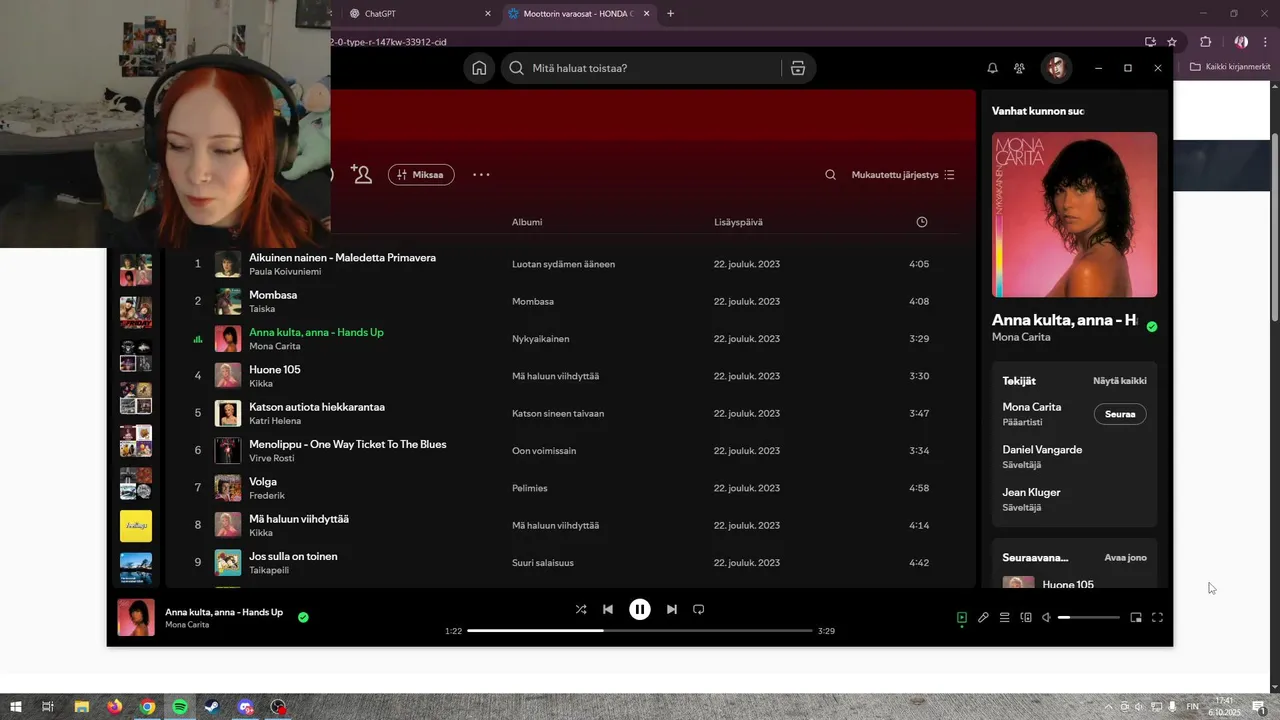The width and height of the screenshot is (1280, 720).
Task: Close the ChatGPT tab
Action: tap(488, 14)
